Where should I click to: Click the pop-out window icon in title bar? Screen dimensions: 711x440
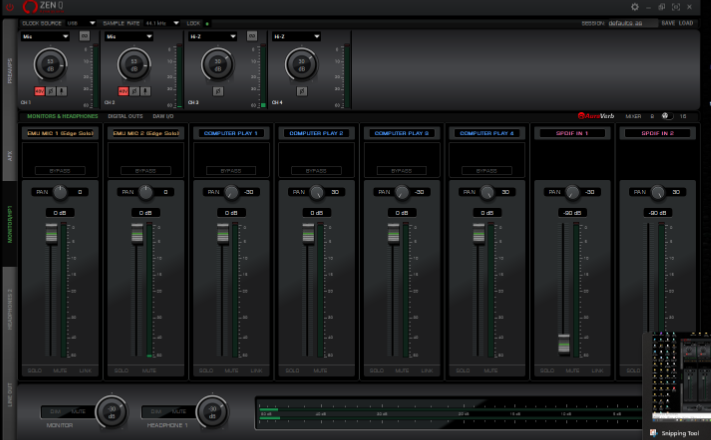click(x=662, y=7)
